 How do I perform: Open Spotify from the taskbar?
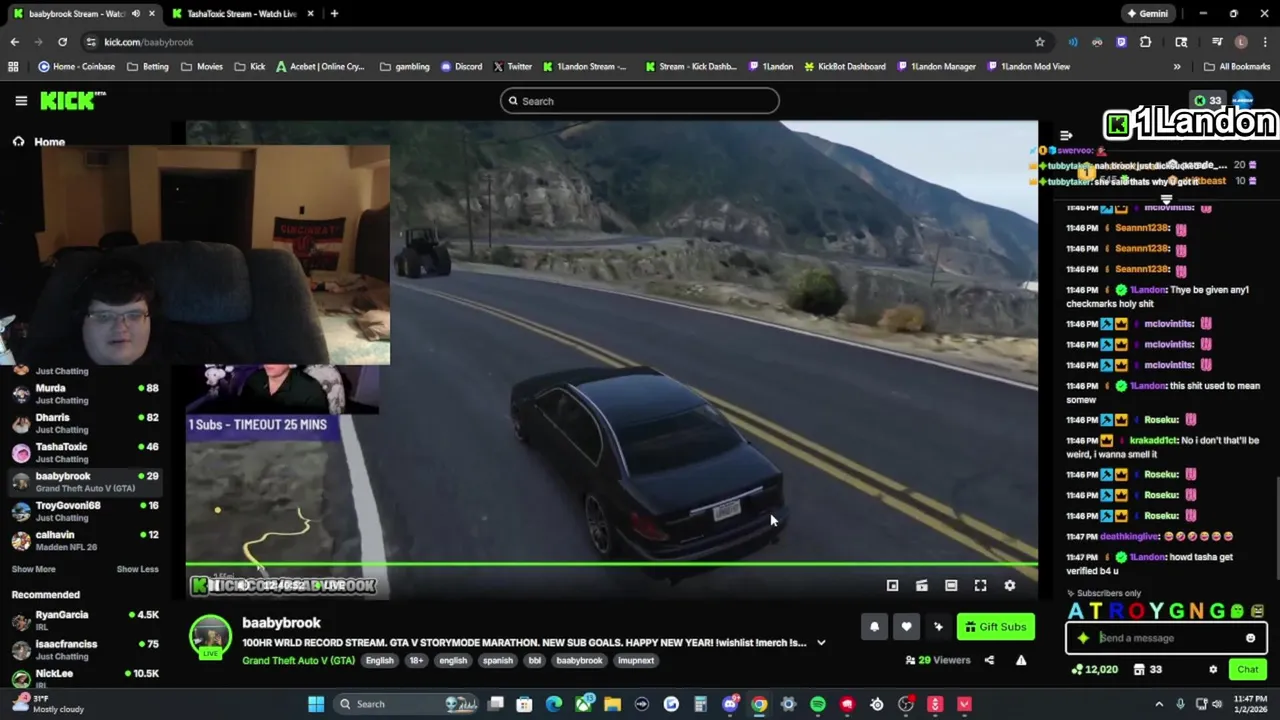[818, 704]
